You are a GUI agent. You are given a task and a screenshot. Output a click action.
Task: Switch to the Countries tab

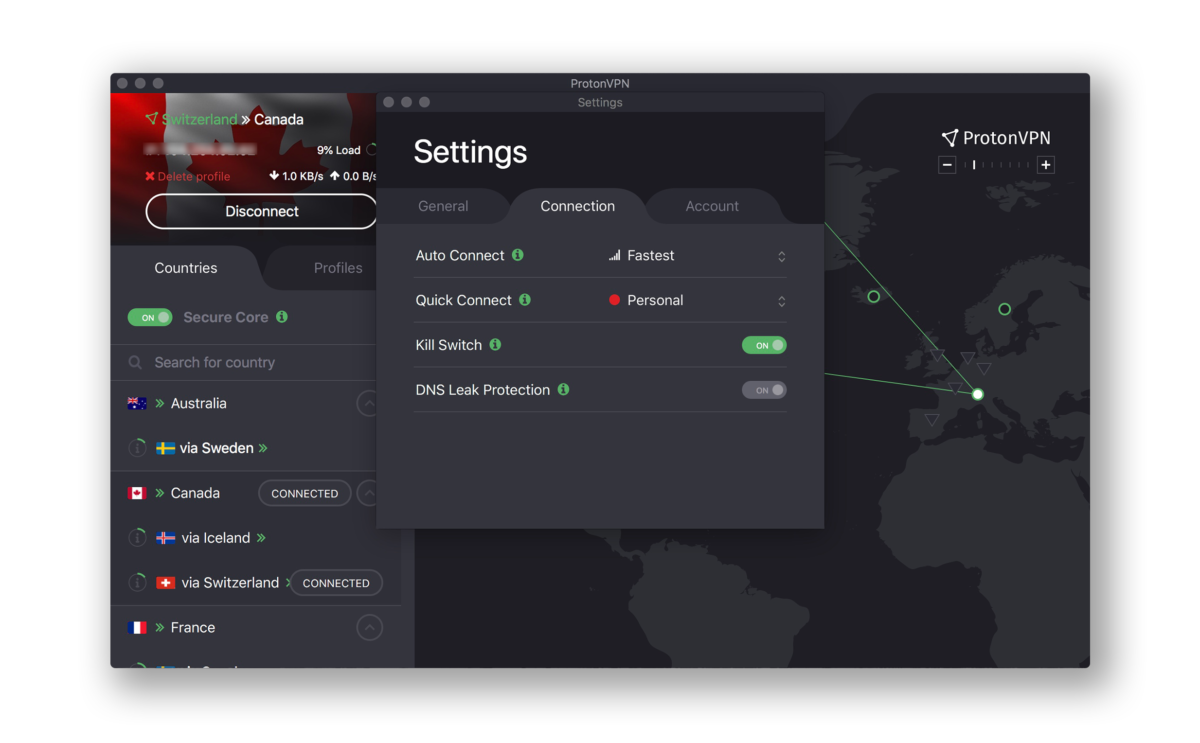[186, 268]
